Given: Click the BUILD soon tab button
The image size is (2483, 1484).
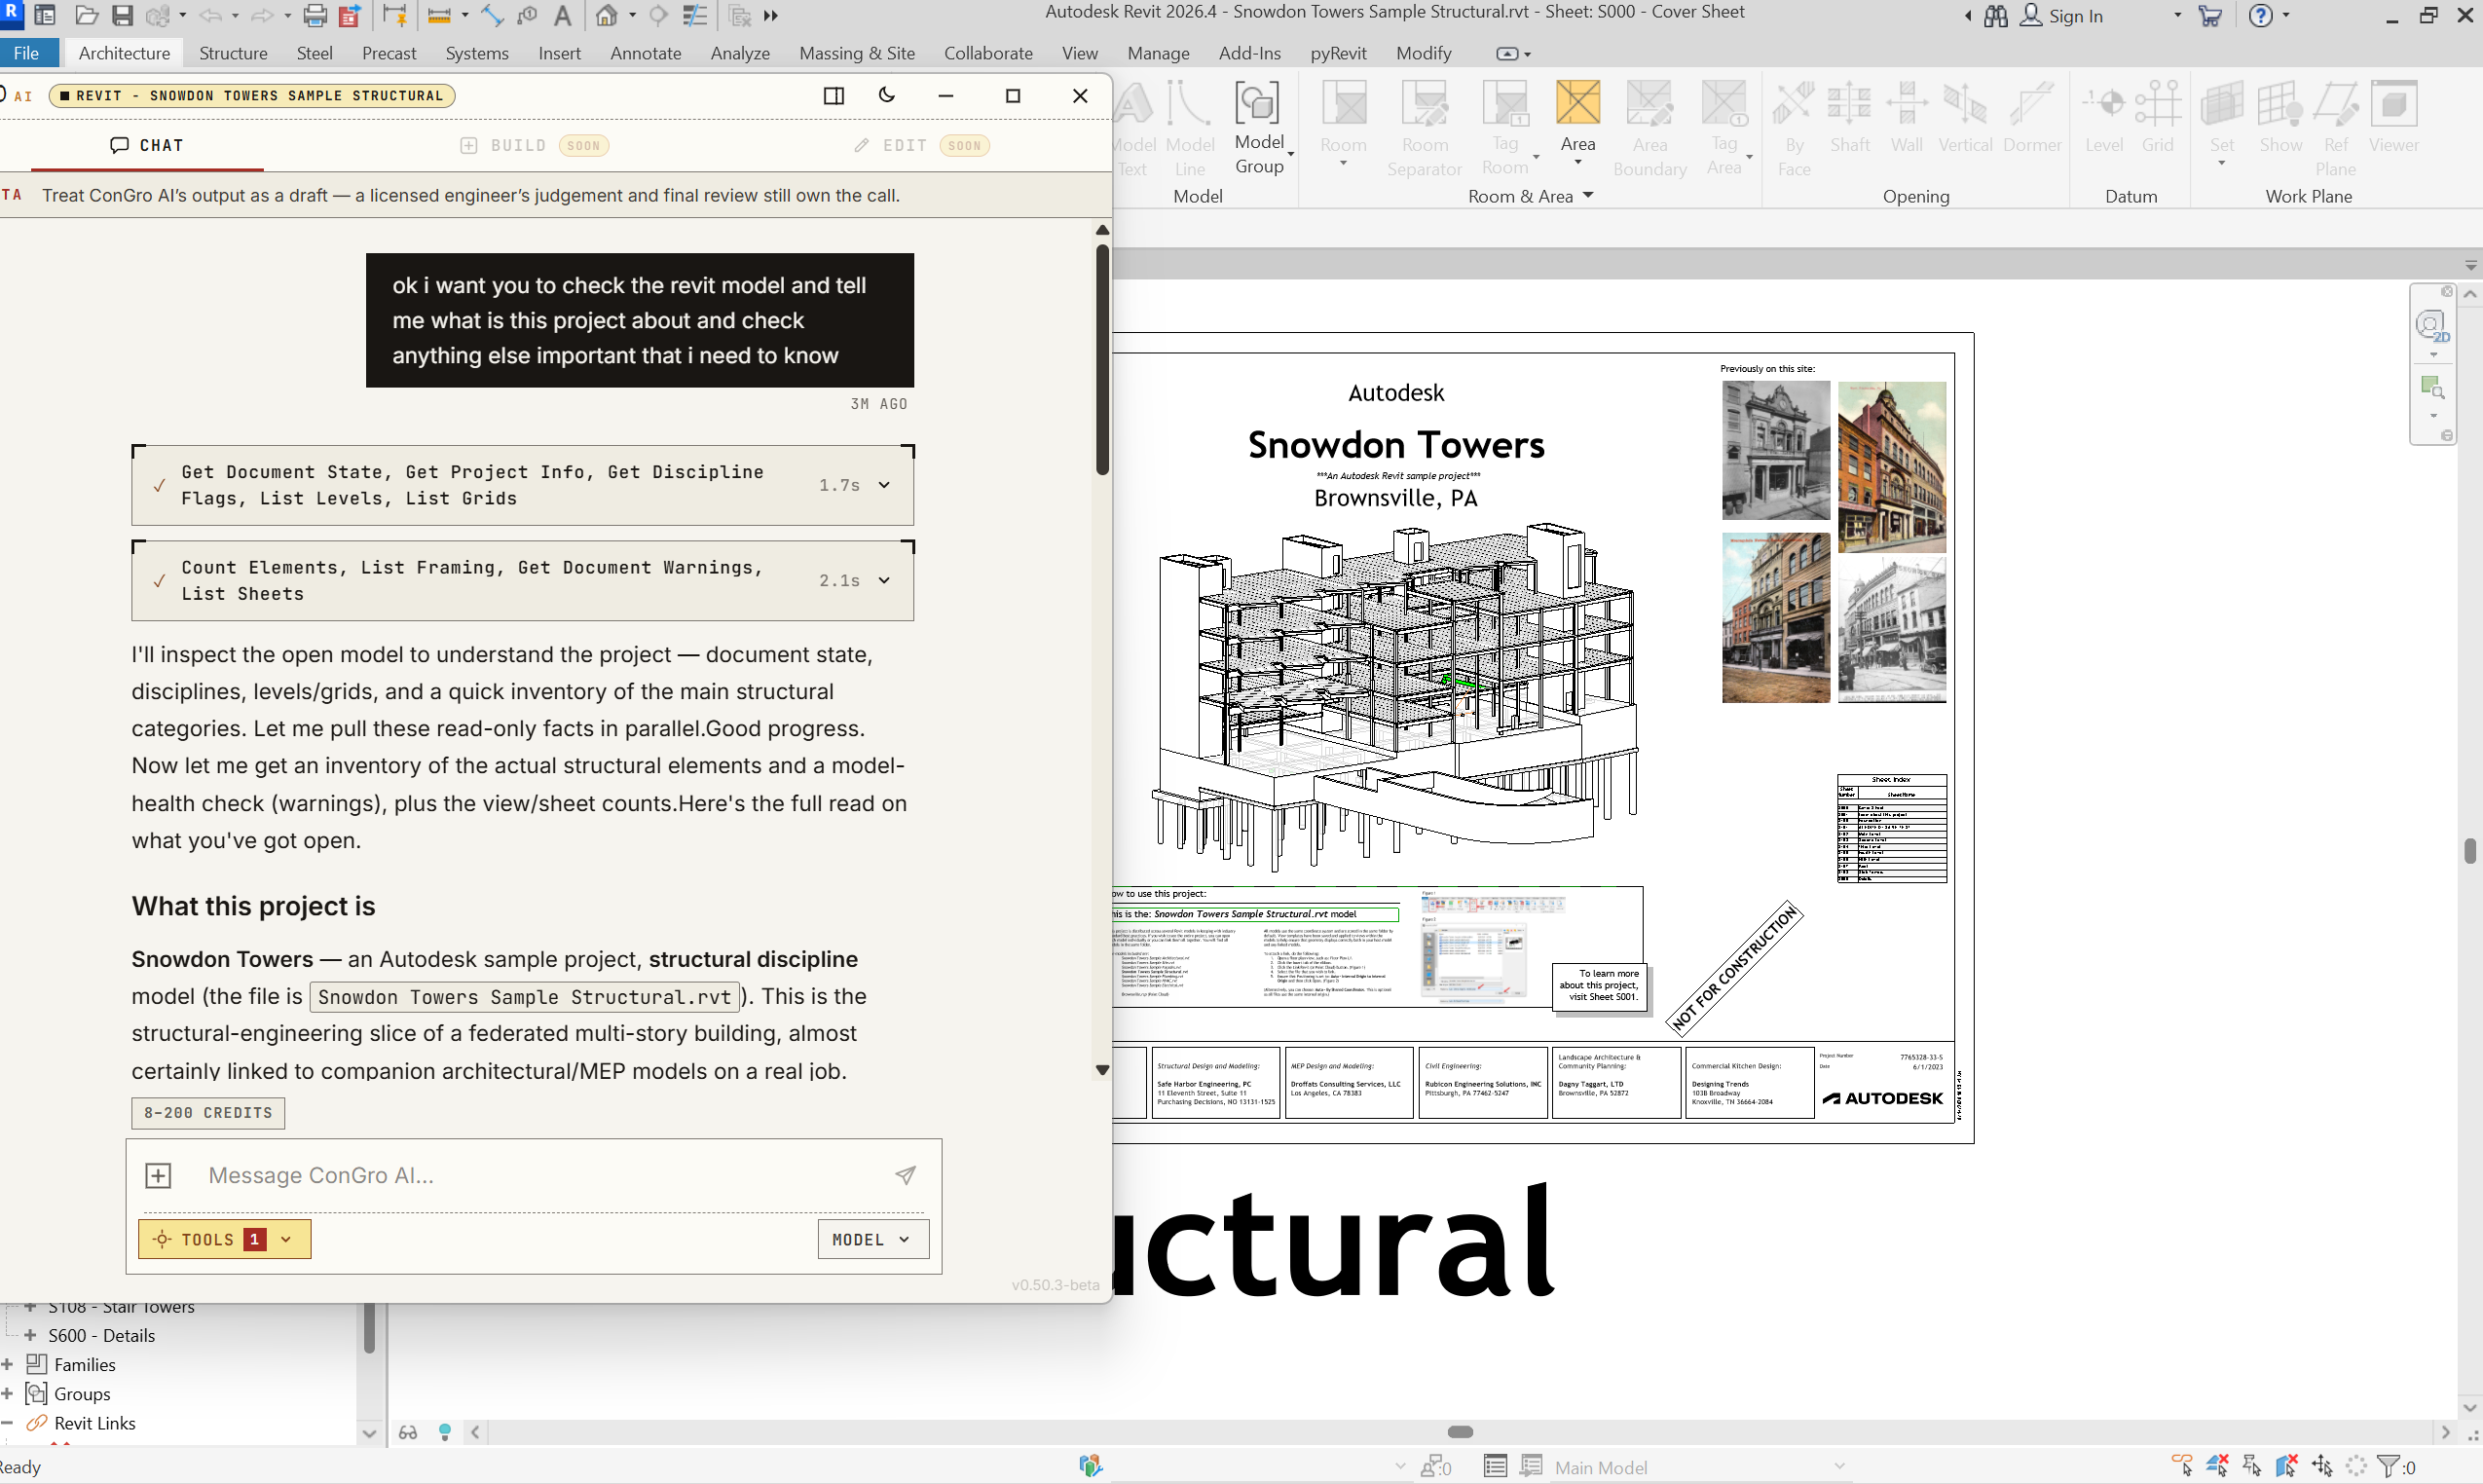Looking at the screenshot, I should coord(534,145).
